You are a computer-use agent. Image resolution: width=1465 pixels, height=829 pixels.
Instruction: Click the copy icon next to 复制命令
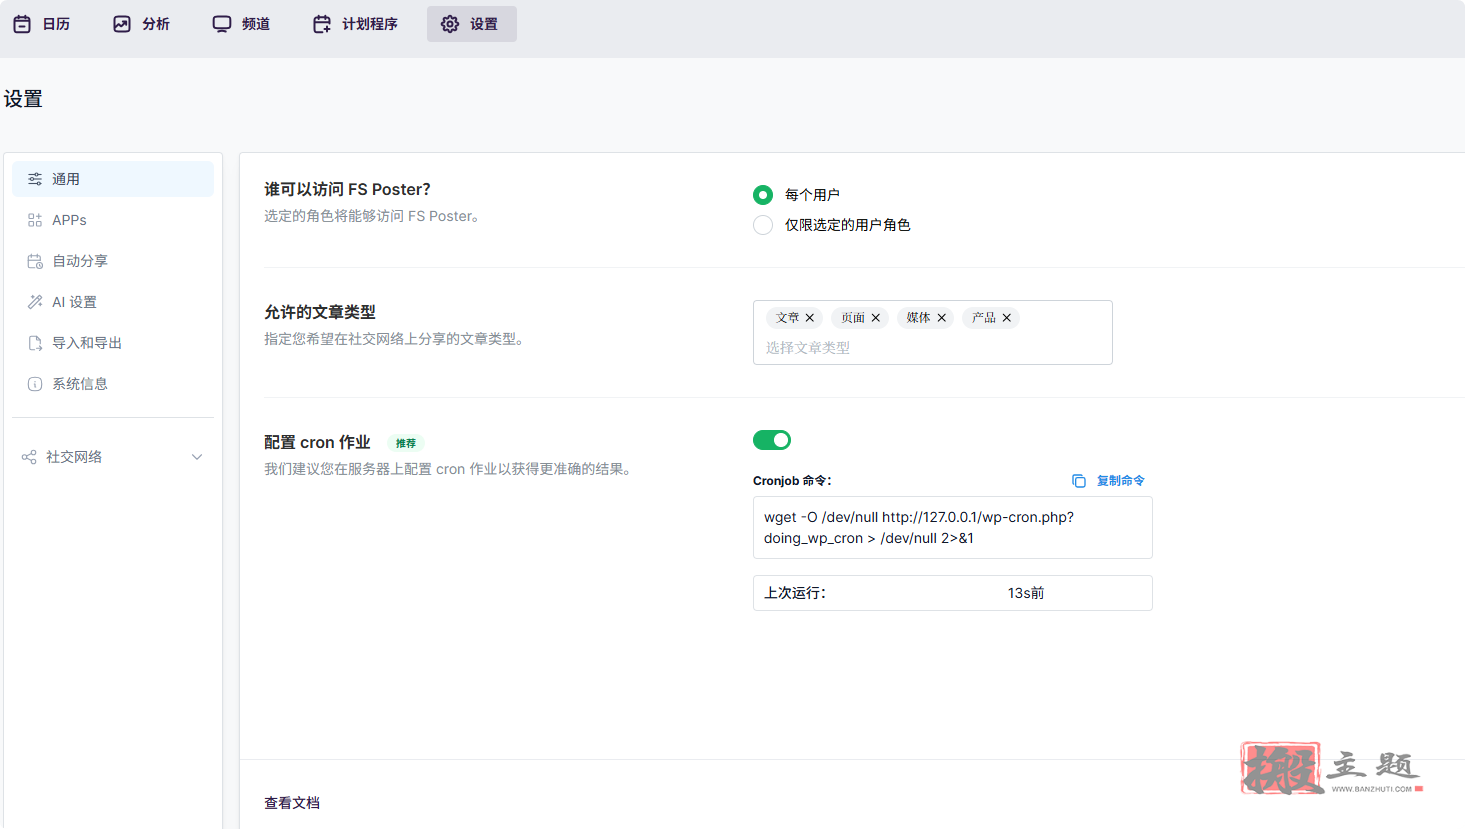tap(1079, 481)
